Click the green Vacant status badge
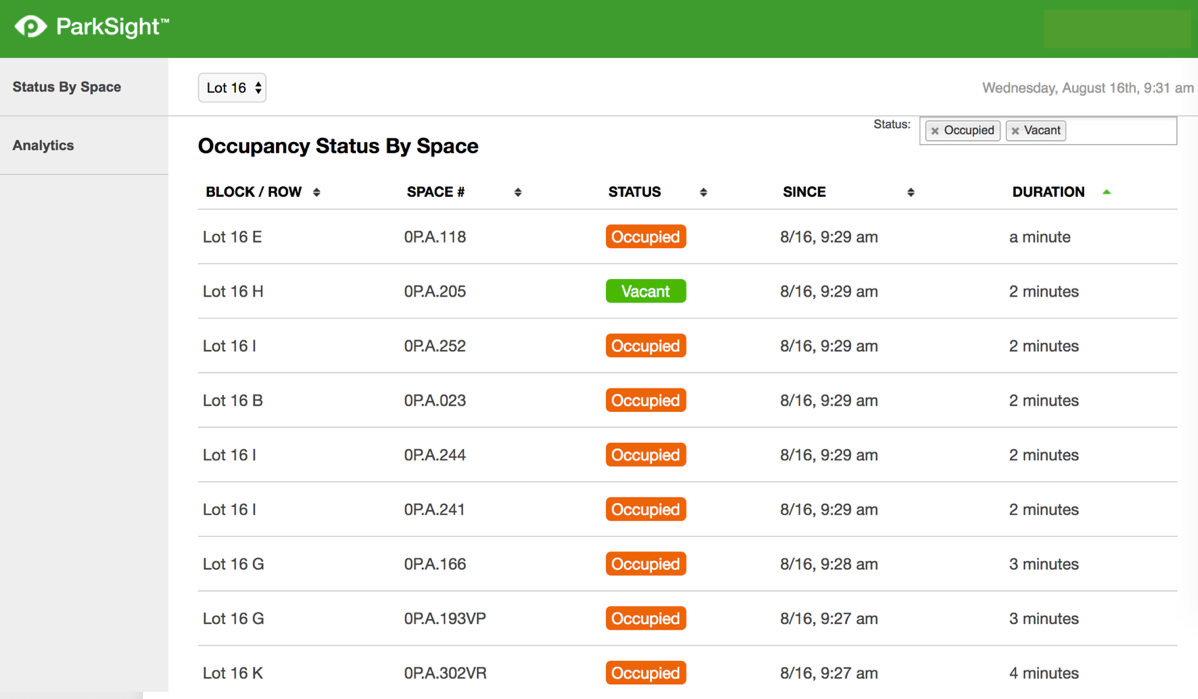 [645, 292]
